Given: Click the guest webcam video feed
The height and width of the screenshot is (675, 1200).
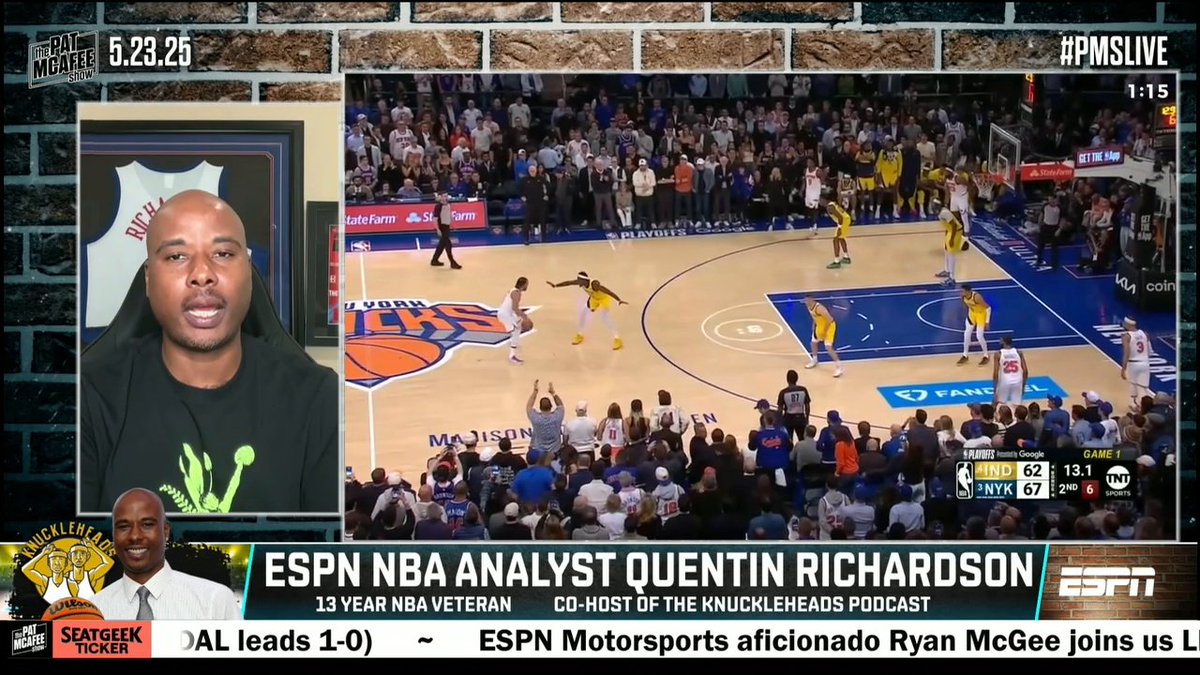Looking at the screenshot, I should [x=209, y=308].
